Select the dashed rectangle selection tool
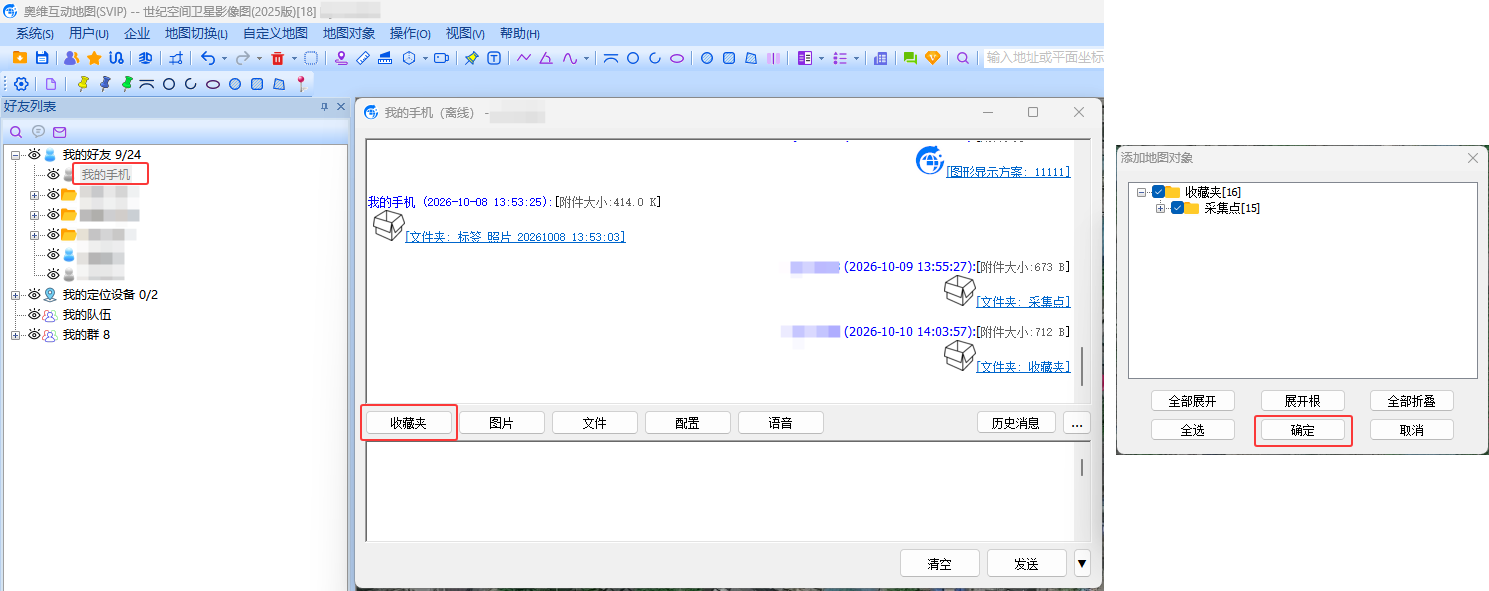This screenshot has height=591, width=1489. [x=311, y=58]
